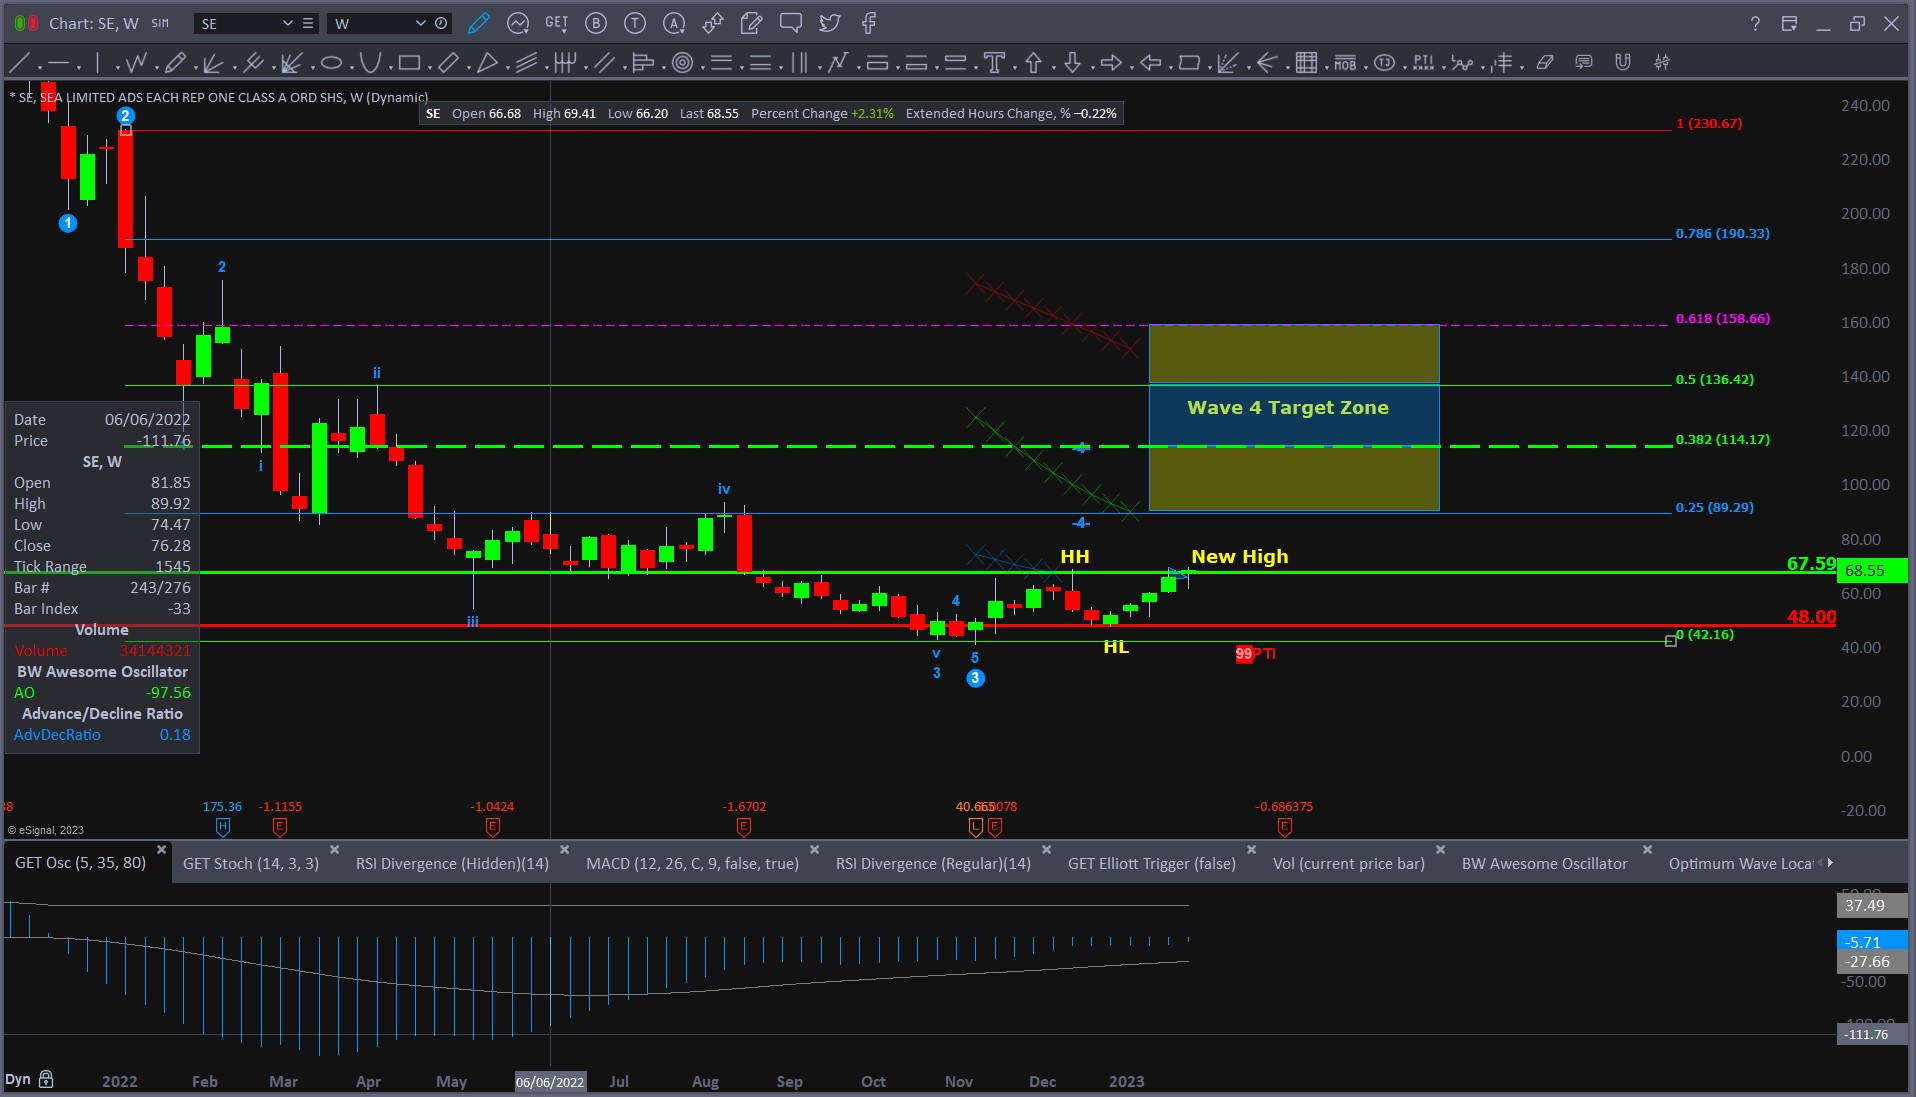Image resolution: width=1916 pixels, height=1097 pixels.
Task: Select the ellipse drawing tool
Action: click(x=331, y=63)
